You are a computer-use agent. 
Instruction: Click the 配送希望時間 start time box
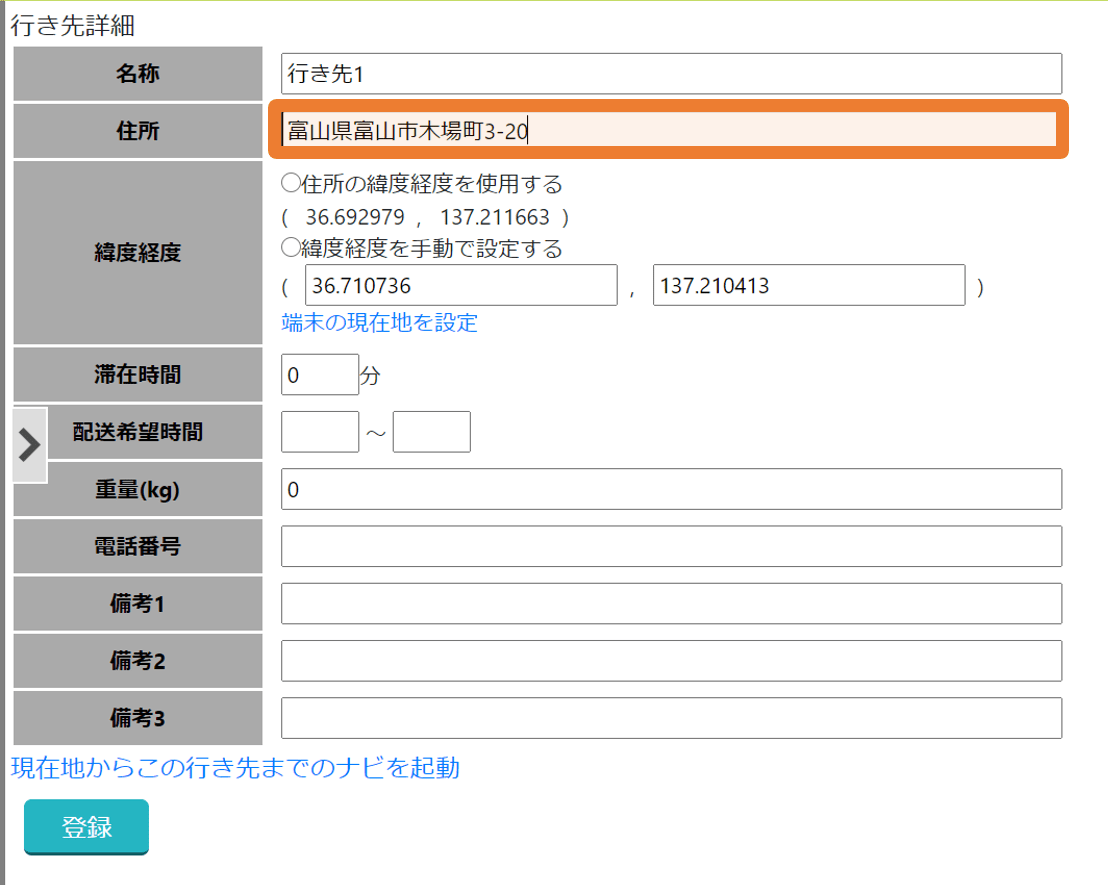pos(319,432)
